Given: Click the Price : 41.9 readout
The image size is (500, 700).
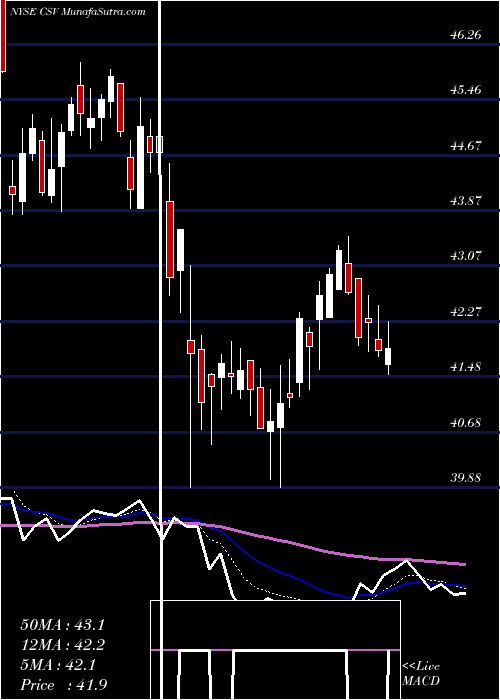Looking at the screenshot, I should (x=62, y=685).
